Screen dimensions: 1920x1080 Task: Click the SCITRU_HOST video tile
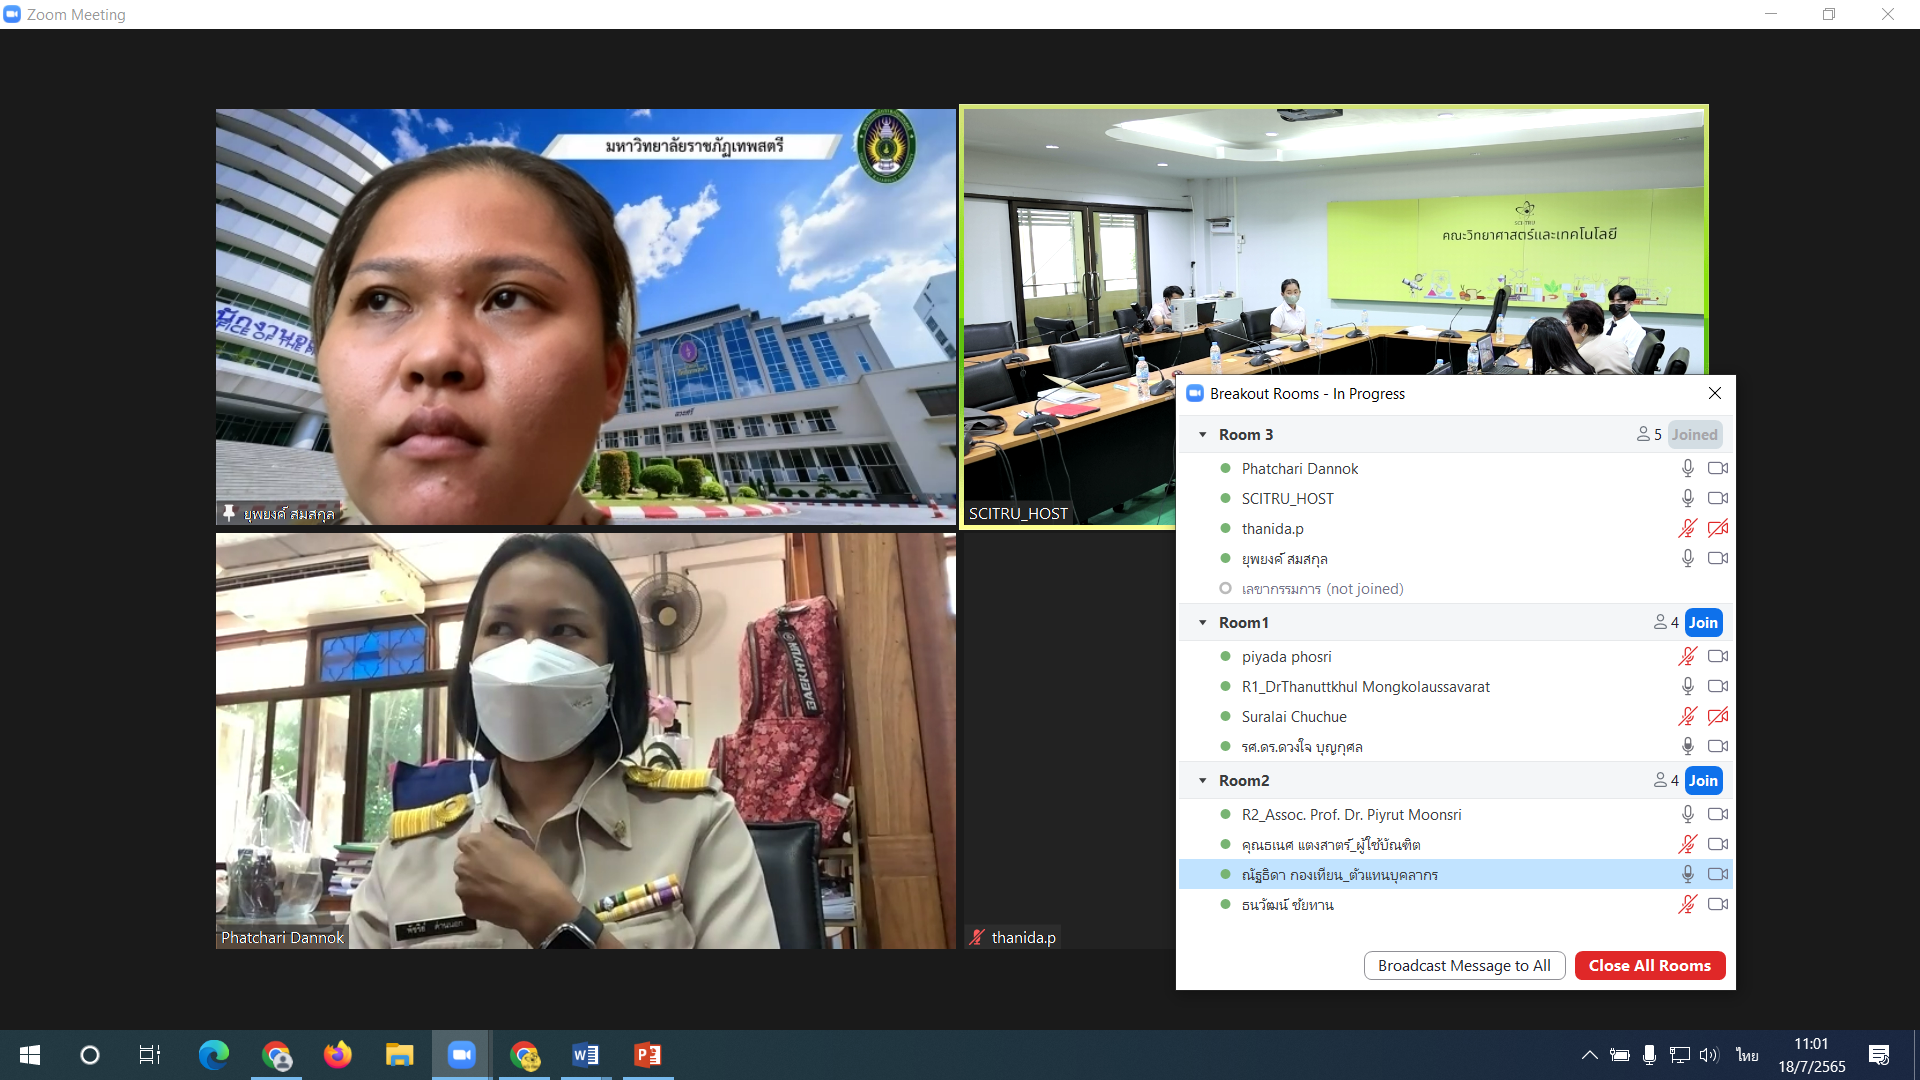click(1068, 300)
